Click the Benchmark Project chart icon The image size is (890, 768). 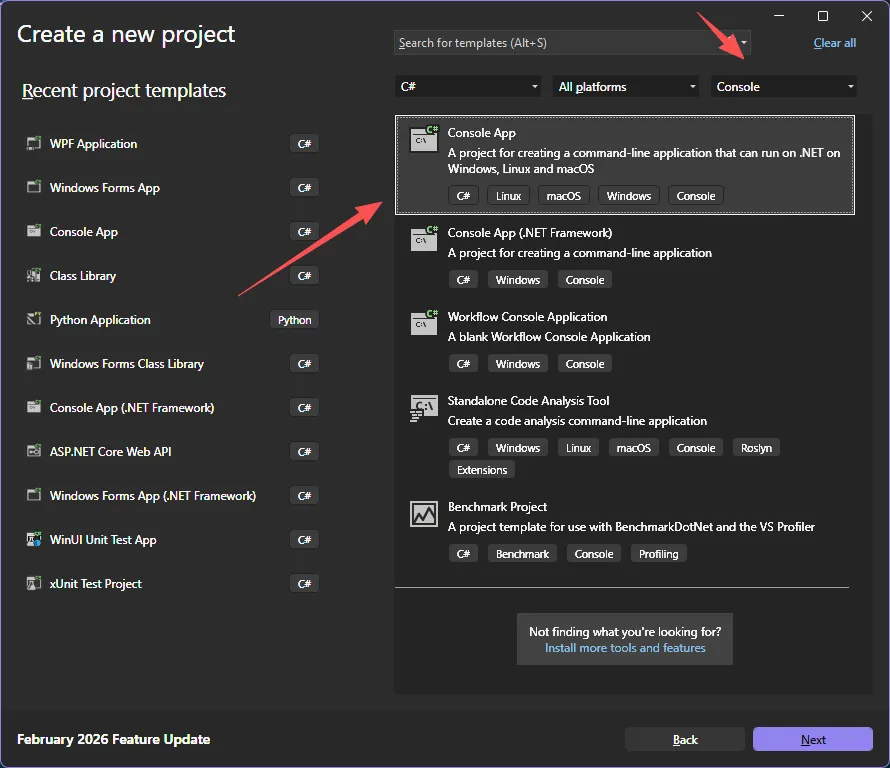tap(424, 514)
